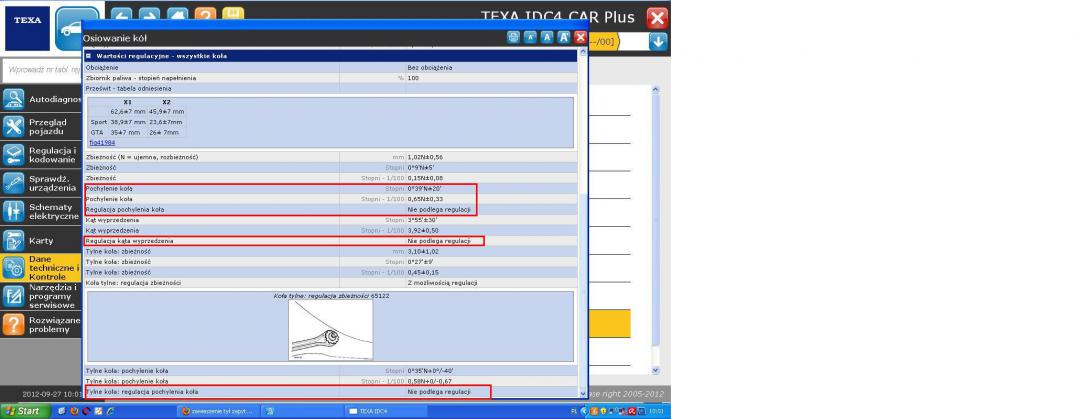This screenshot has height=419, width=1074.
Task: Click the taskbar clock showing 10:01
Action: click(656, 411)
